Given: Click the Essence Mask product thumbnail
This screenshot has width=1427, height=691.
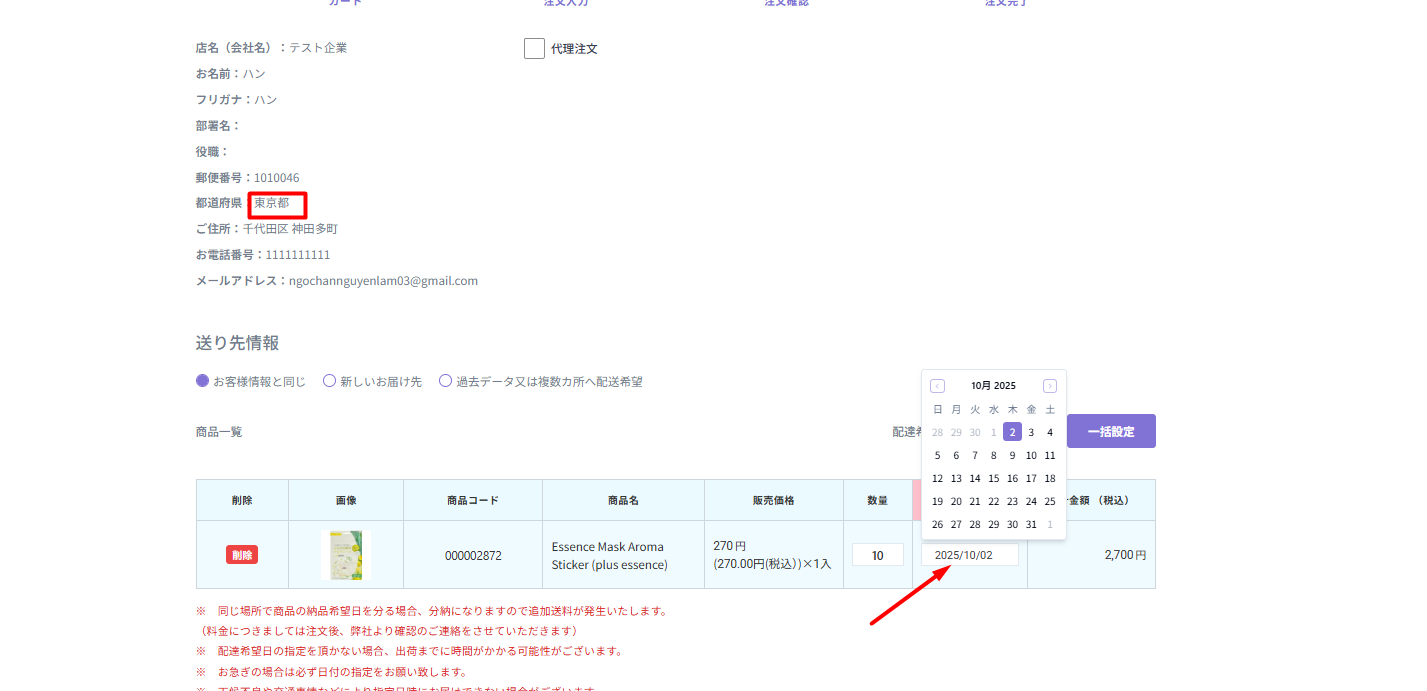Looking at the screenshot, I should (x=346, y=555).
